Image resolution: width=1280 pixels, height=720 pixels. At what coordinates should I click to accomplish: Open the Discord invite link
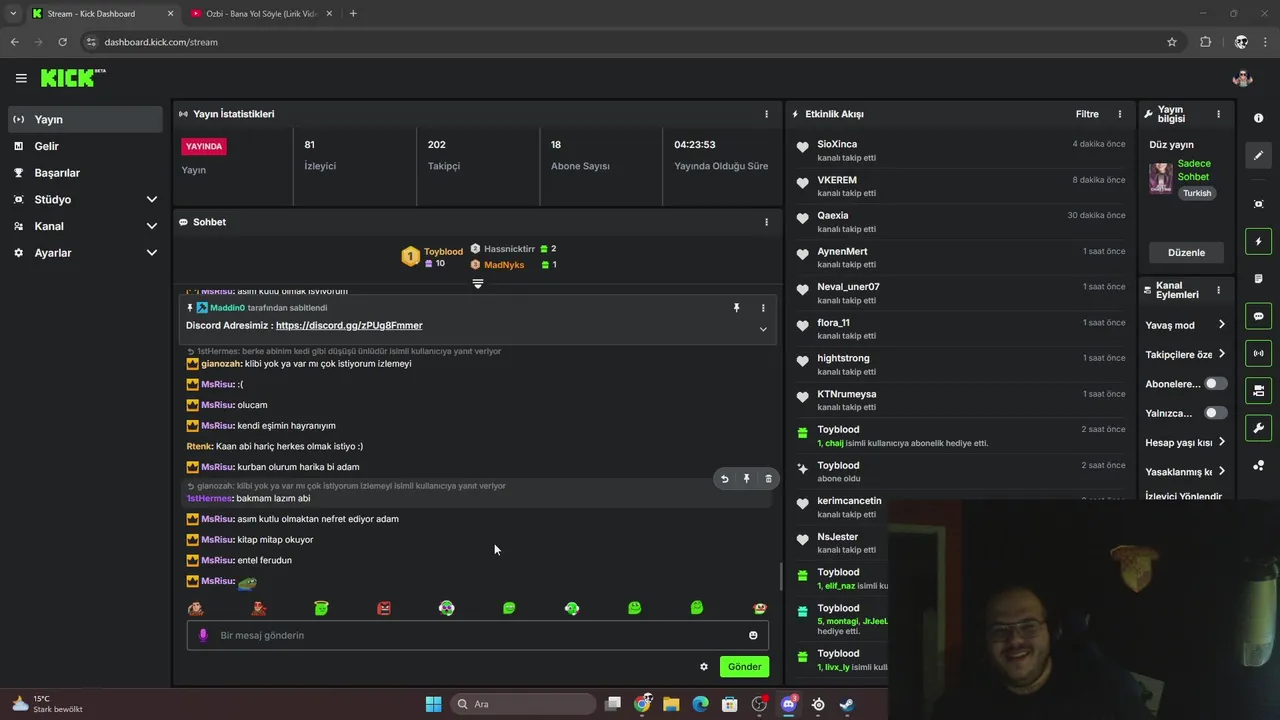coord(349,325)
